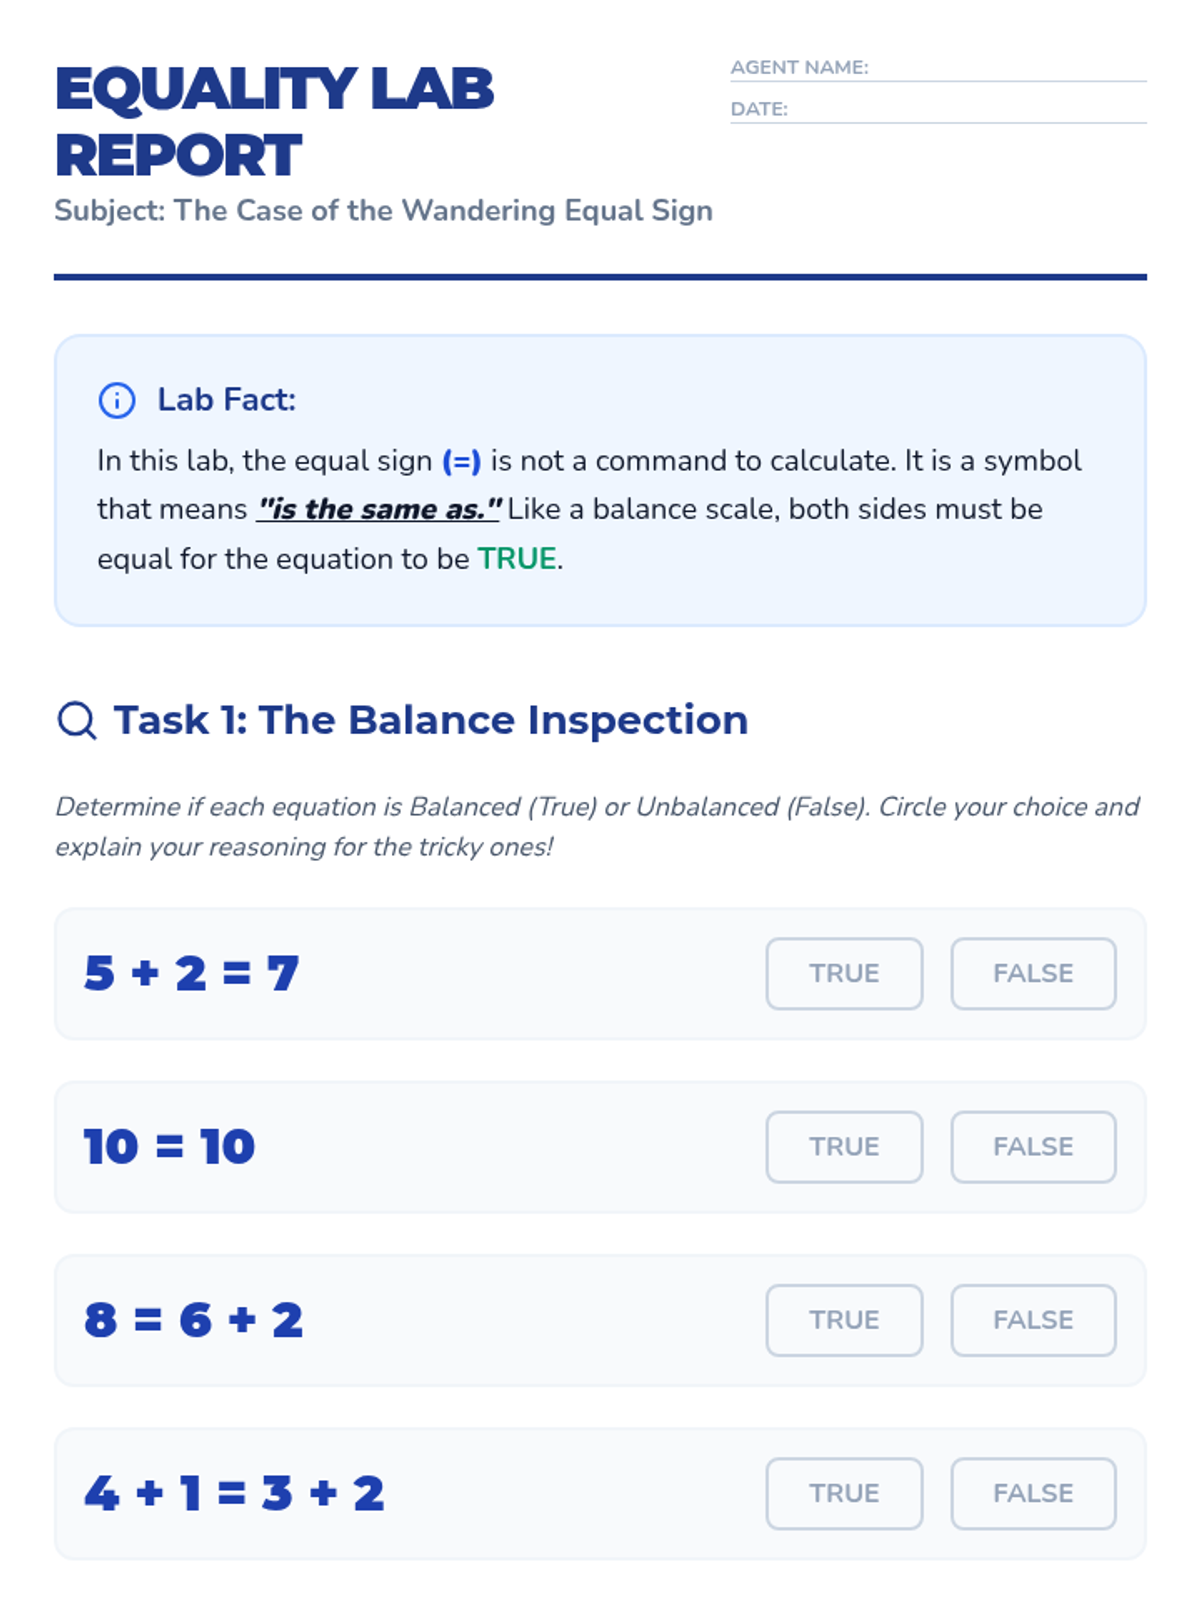The width and height of the screenshot is (1200, 1600).
Task: Click the green TRUE word in Lab Fact
Action: (516, 558)
